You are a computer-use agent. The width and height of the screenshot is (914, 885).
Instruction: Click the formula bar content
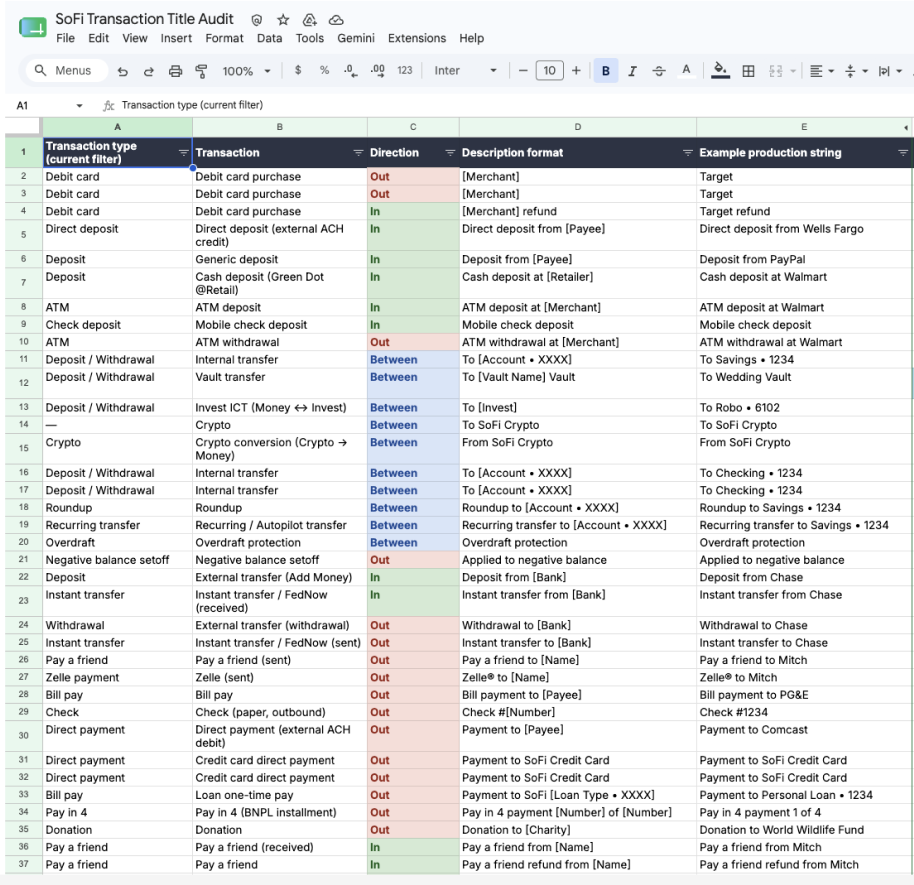192,105
